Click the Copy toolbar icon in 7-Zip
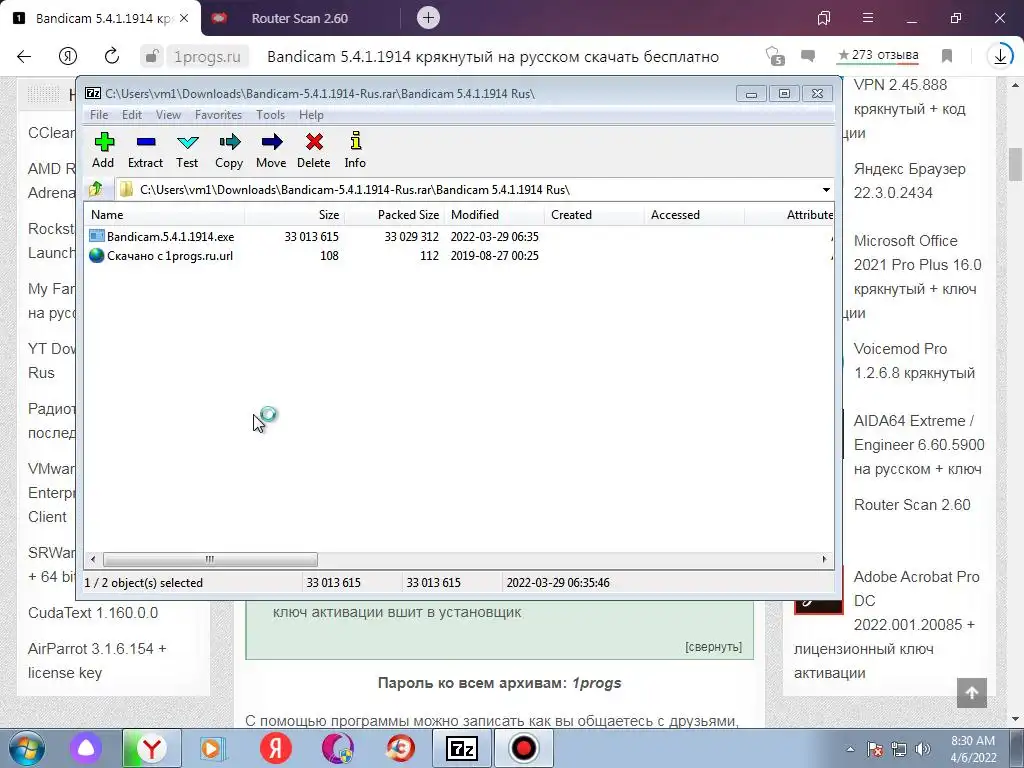1024x768 pixels. point(229,150)
